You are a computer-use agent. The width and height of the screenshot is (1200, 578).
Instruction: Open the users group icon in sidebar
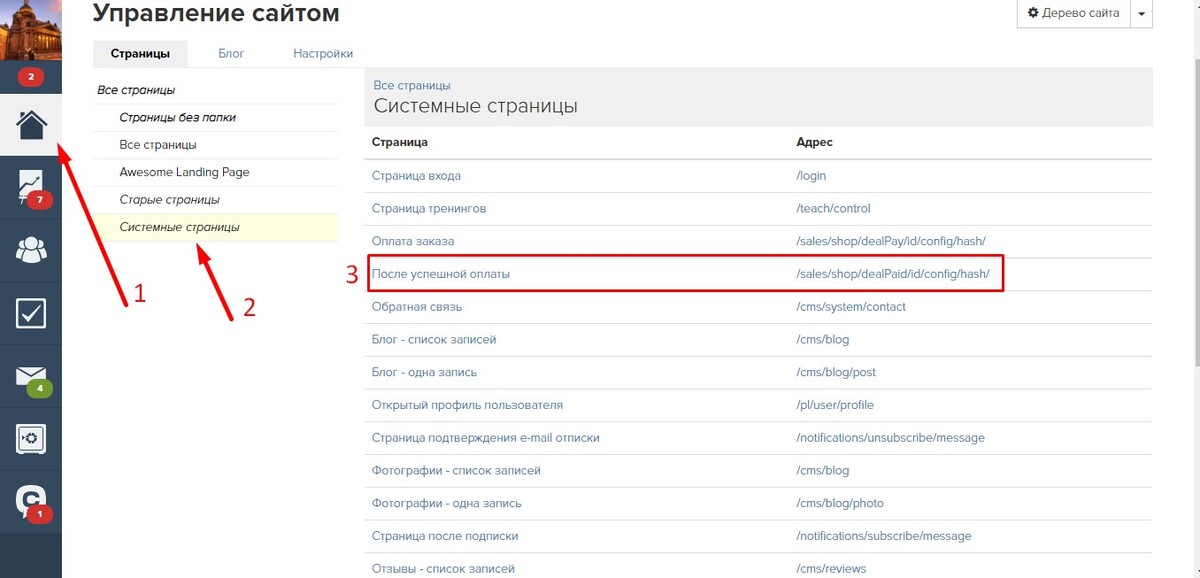point(31,250)
